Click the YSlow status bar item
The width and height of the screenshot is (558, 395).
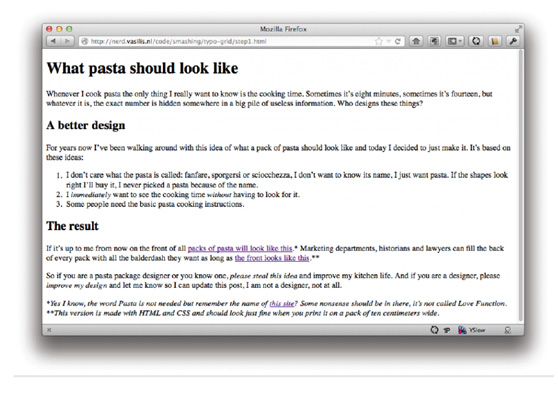coord(472,330)
